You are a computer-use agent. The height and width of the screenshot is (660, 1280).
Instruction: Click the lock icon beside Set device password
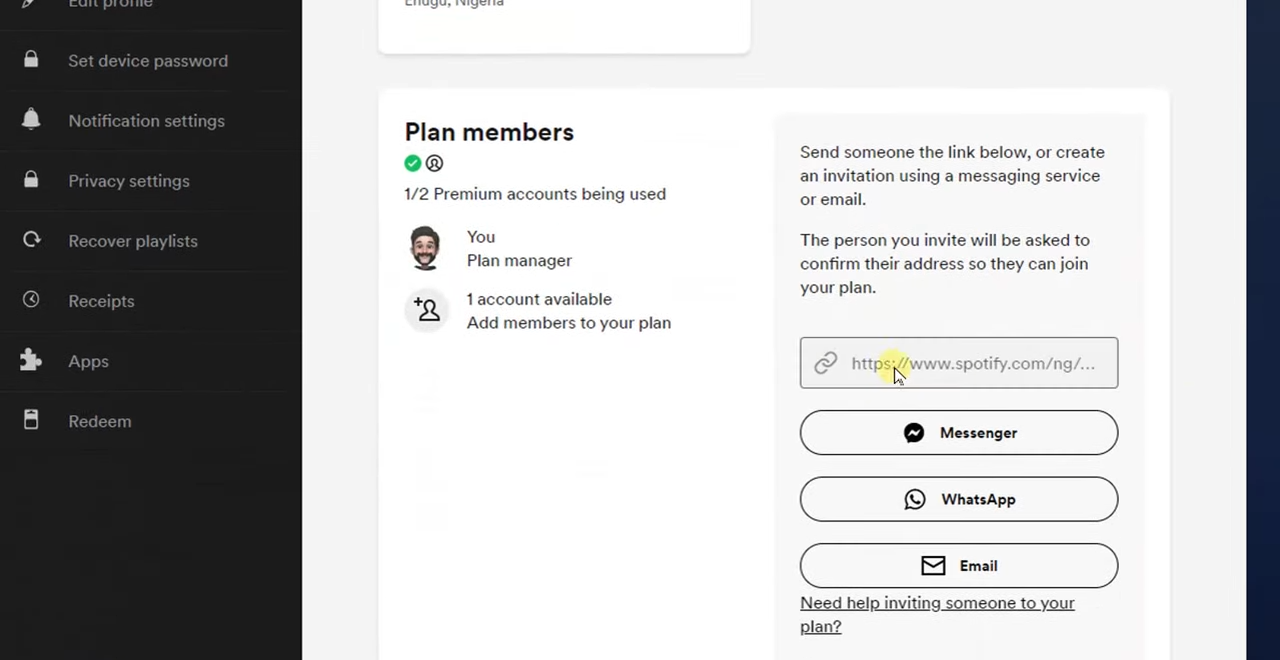coord(31,60)
